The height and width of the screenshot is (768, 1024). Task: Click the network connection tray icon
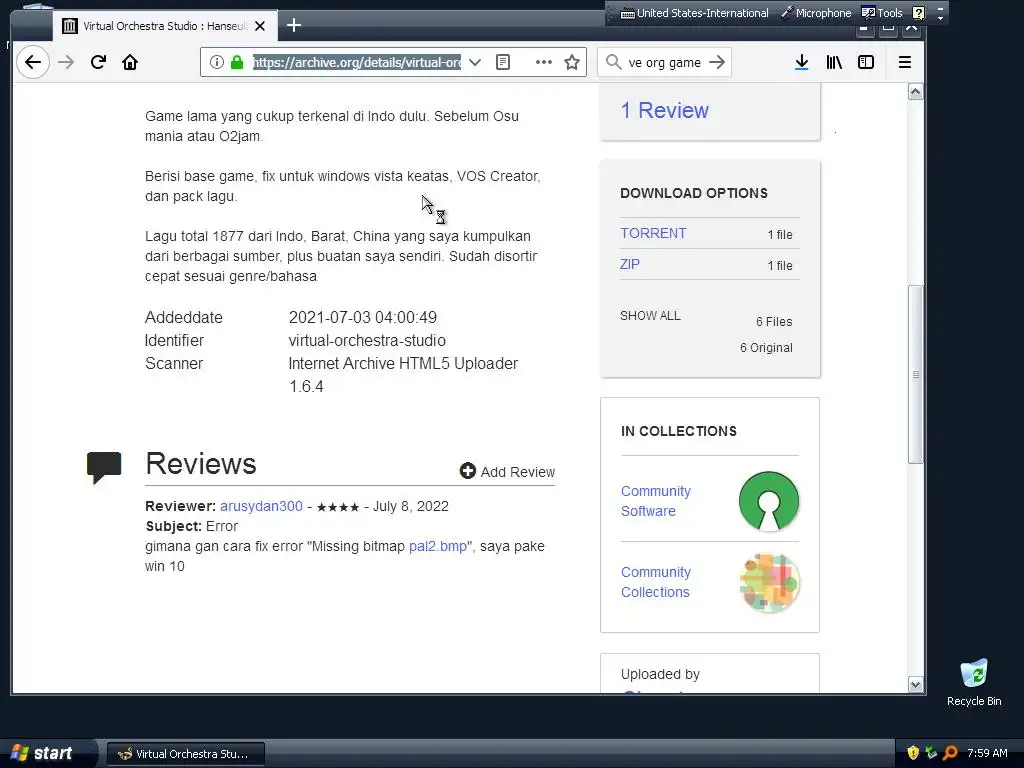(x=931, y=753)
